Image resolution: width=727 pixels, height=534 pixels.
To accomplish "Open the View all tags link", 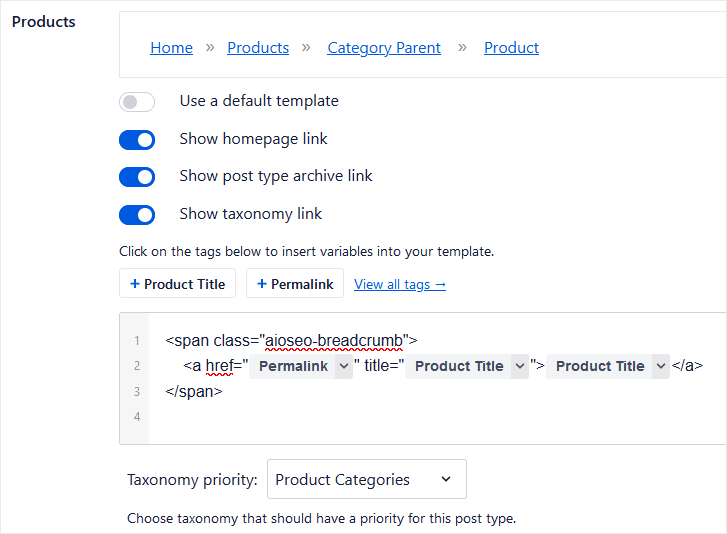I will (x=400, y=285).
